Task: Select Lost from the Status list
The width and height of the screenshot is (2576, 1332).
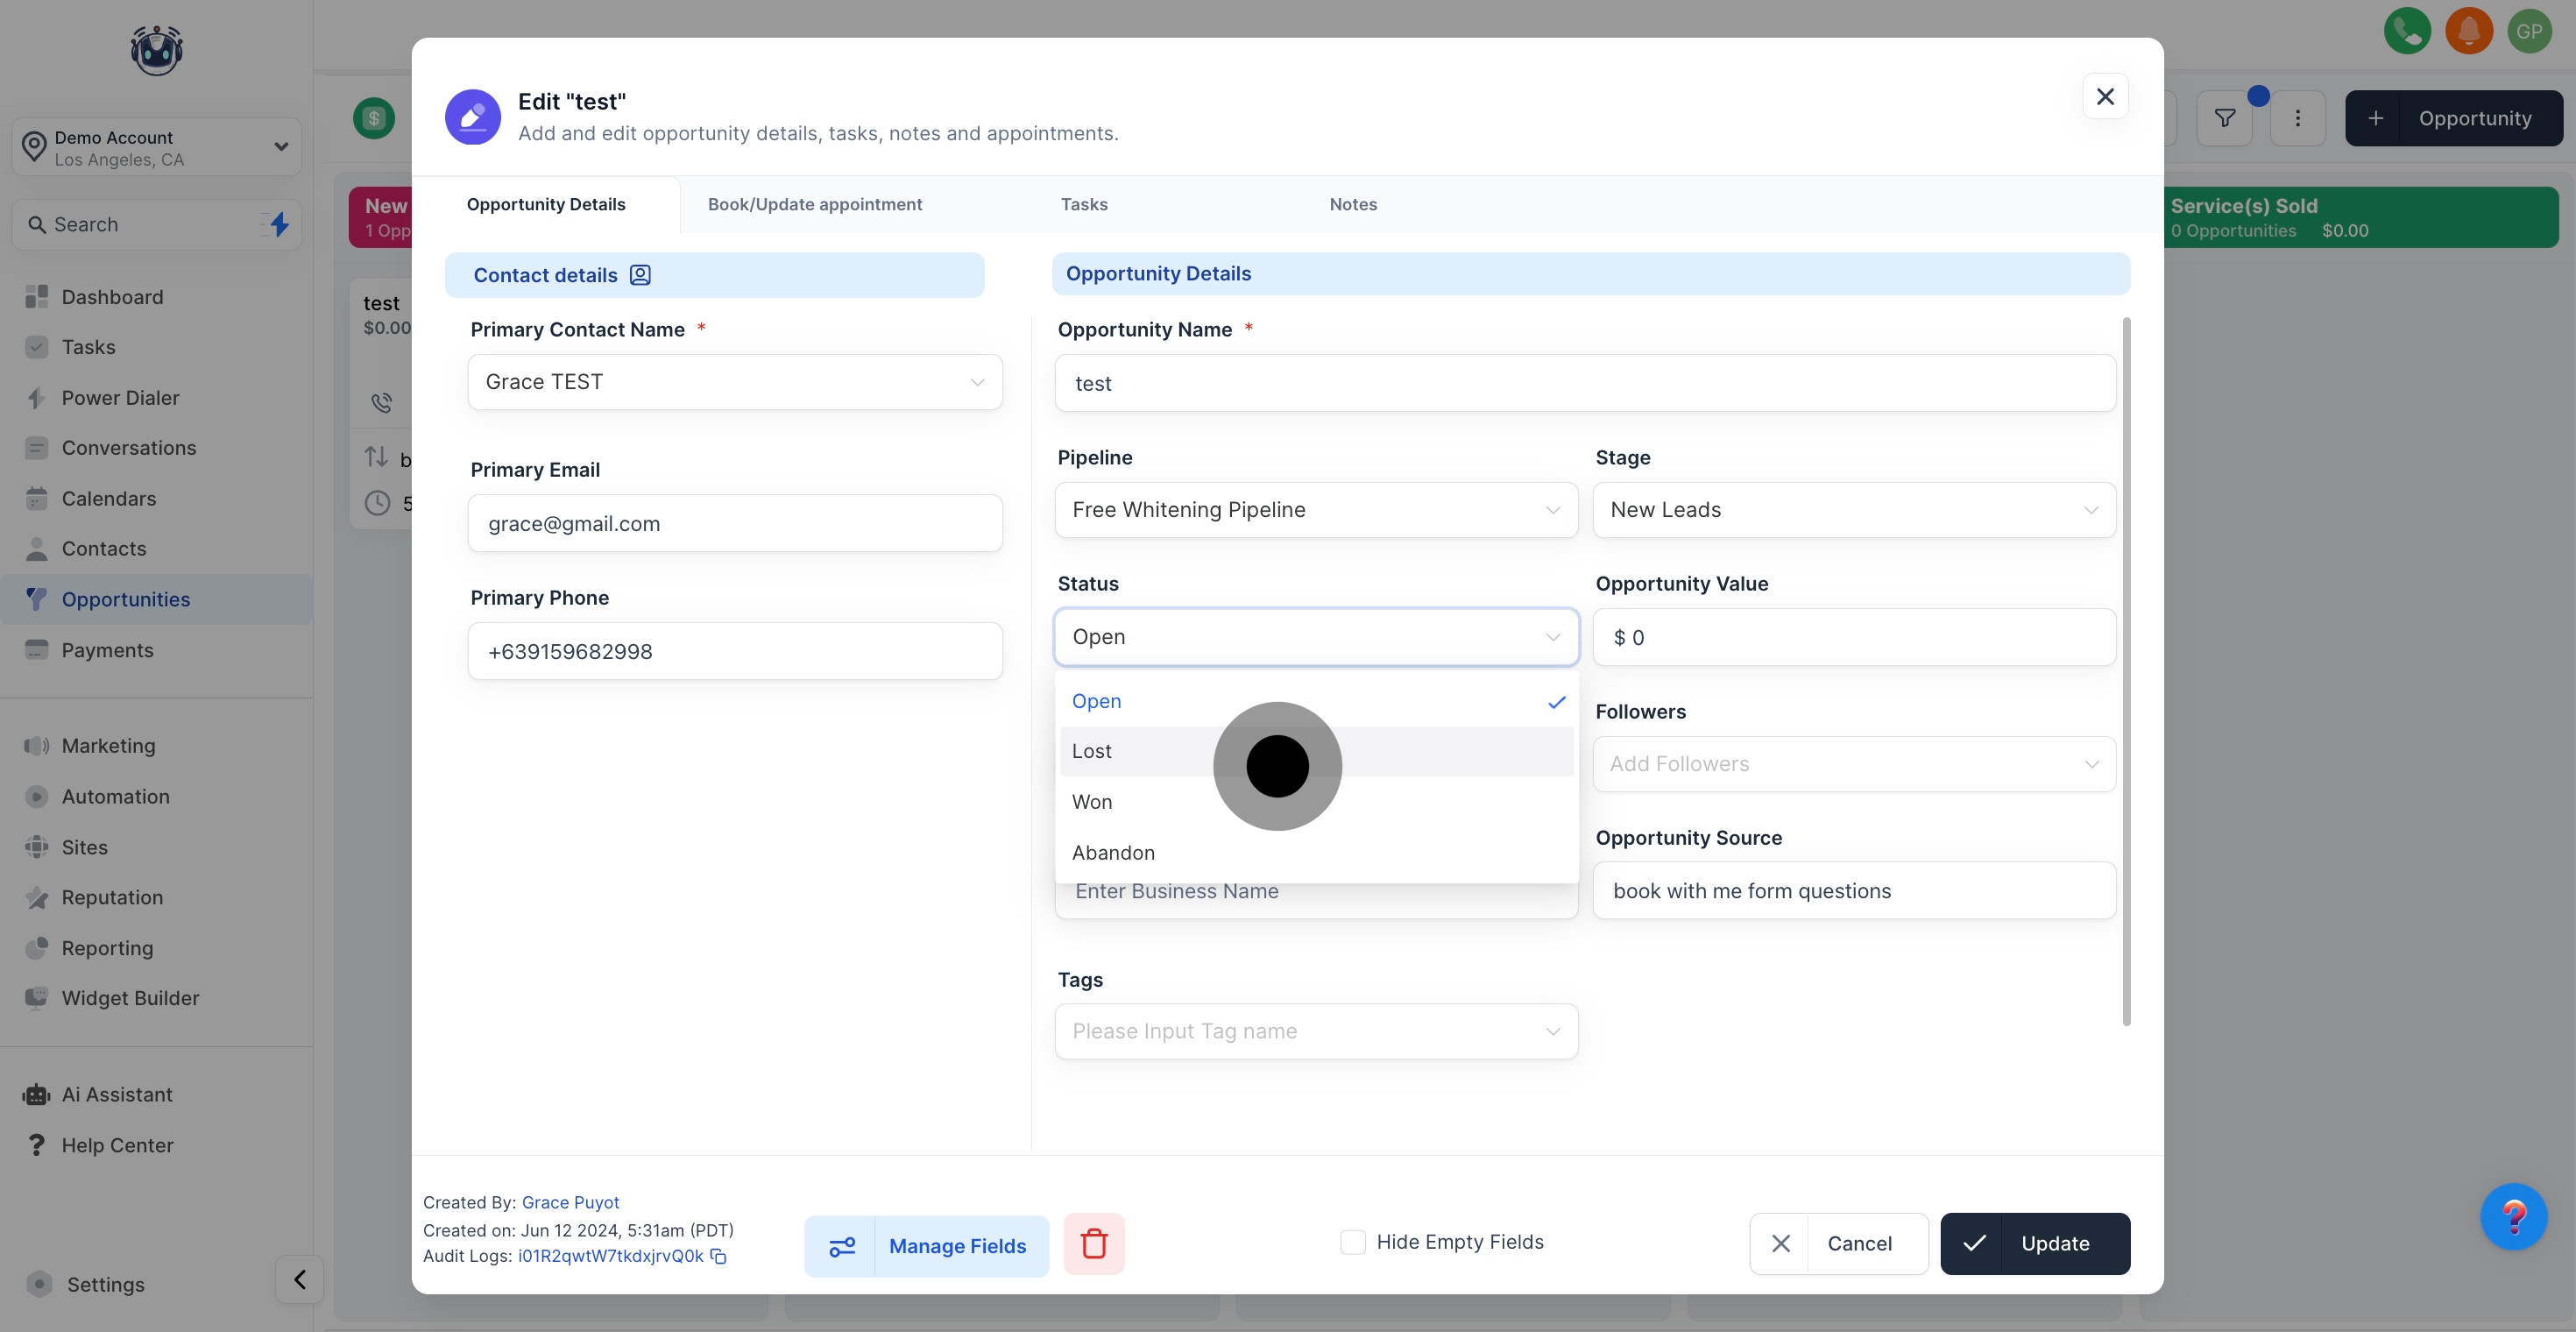Action: click(1092, 751)
